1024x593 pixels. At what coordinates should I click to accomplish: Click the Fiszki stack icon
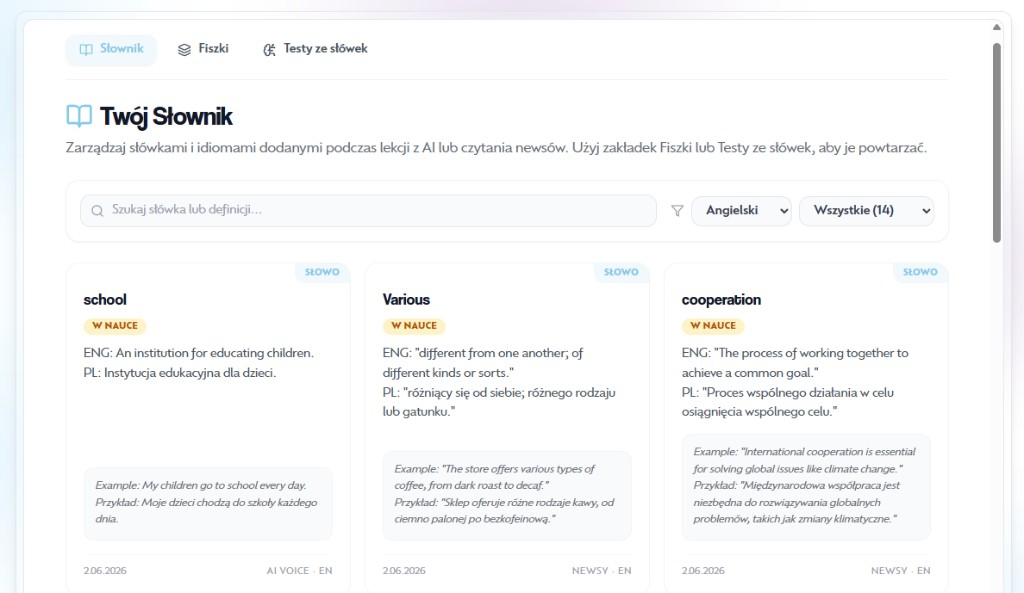[184, 50]
